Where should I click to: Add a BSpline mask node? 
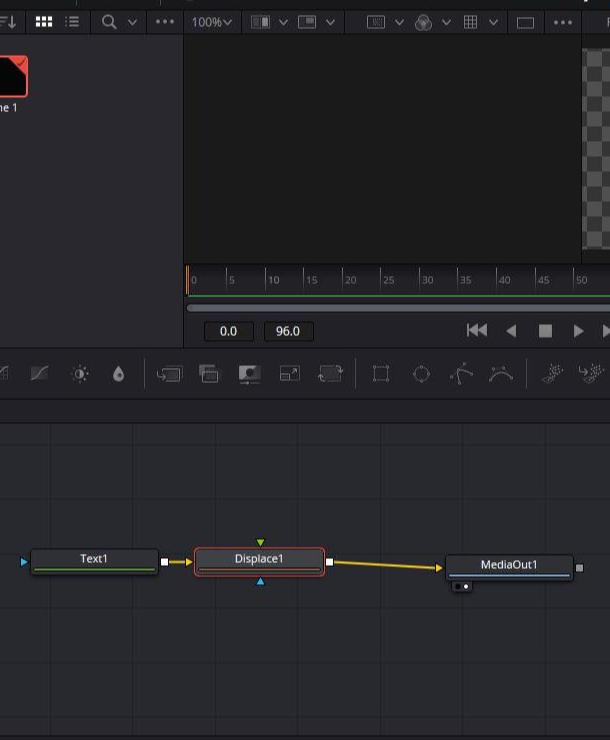(x=501, y=374)
